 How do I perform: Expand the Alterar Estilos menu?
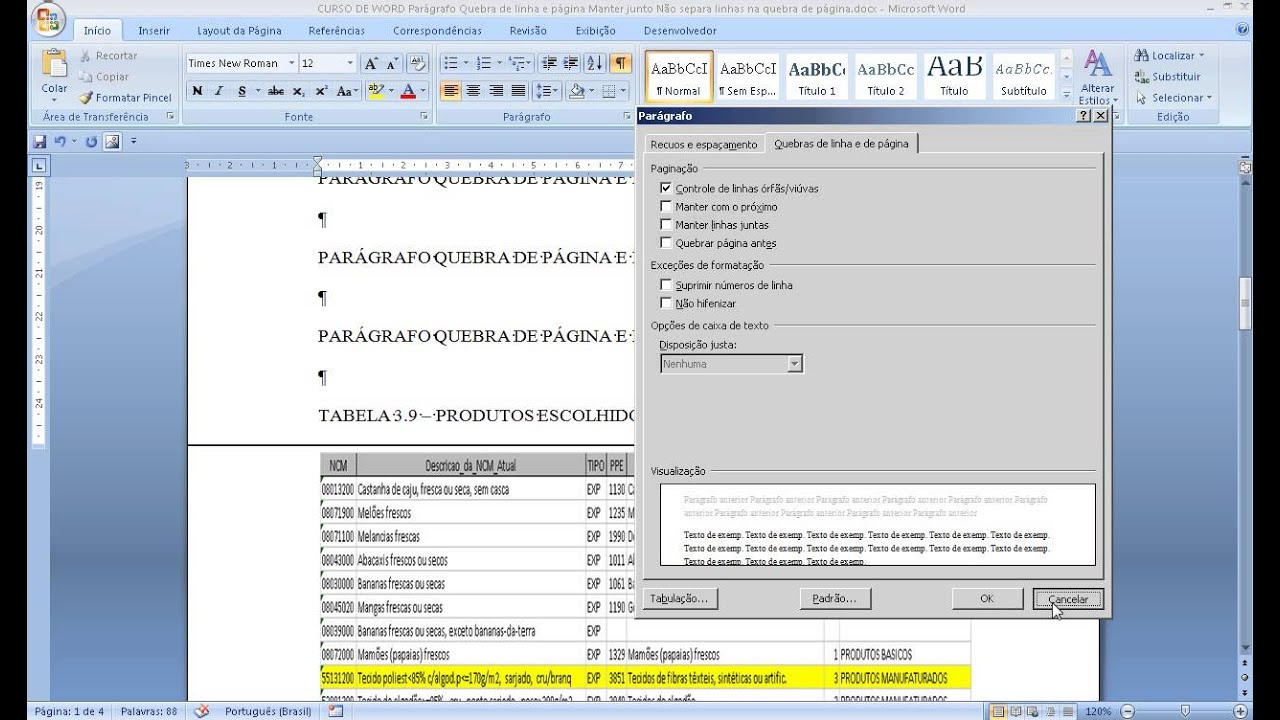point(1097,77)
